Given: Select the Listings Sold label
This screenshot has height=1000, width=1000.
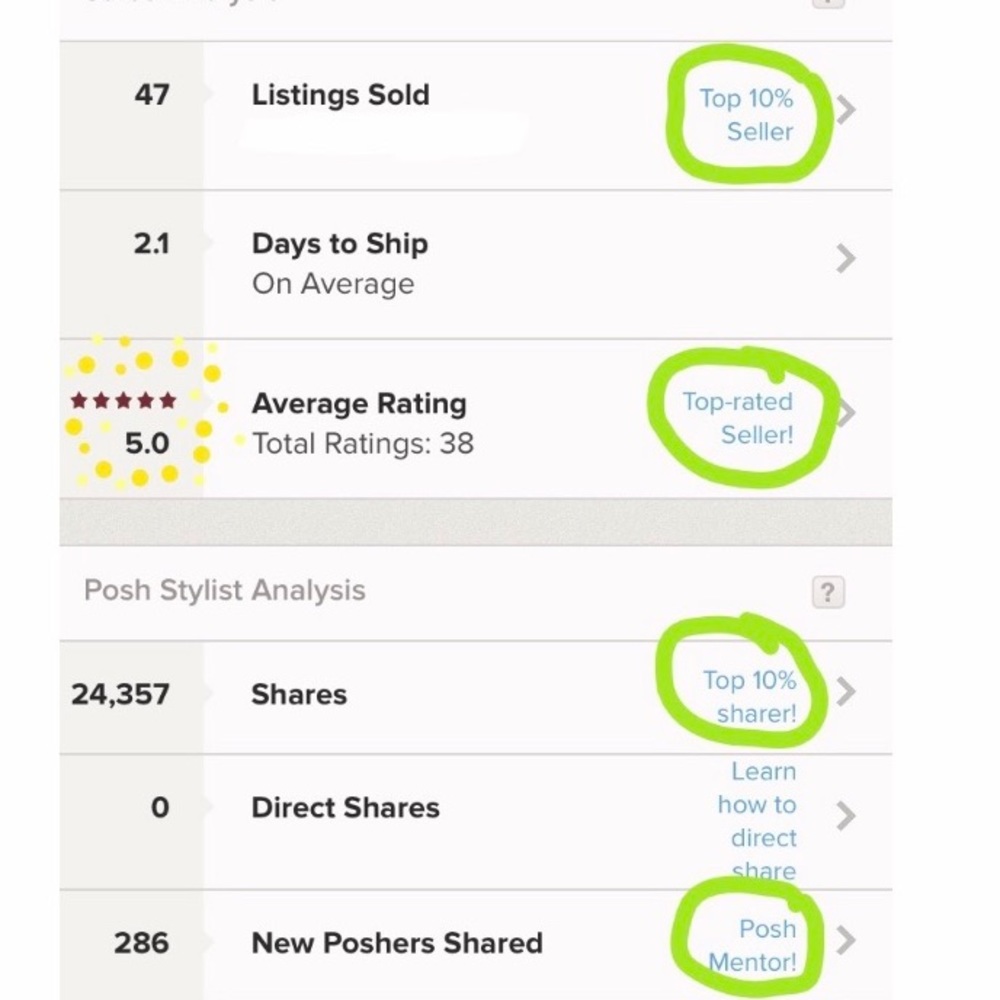Looking at the screenshot, I should click(x=341, y=96).
